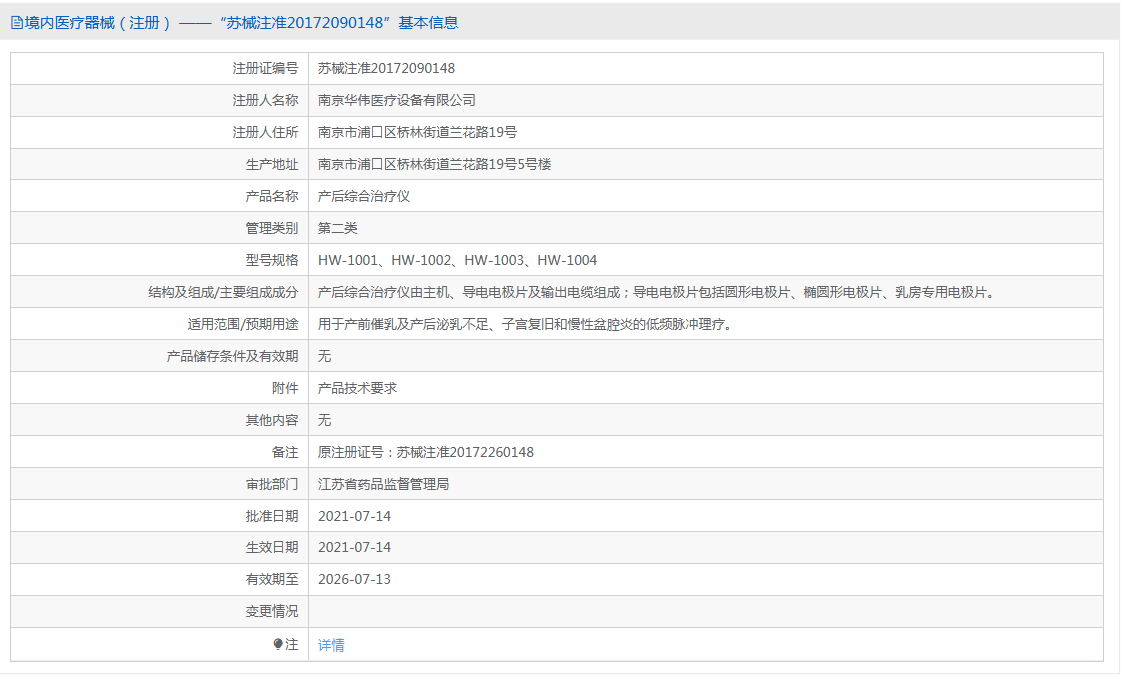Screen dimensions: 1125x679
Task: Select the approving department 江苏省药品监督管理局
Action: coord(383,484)
